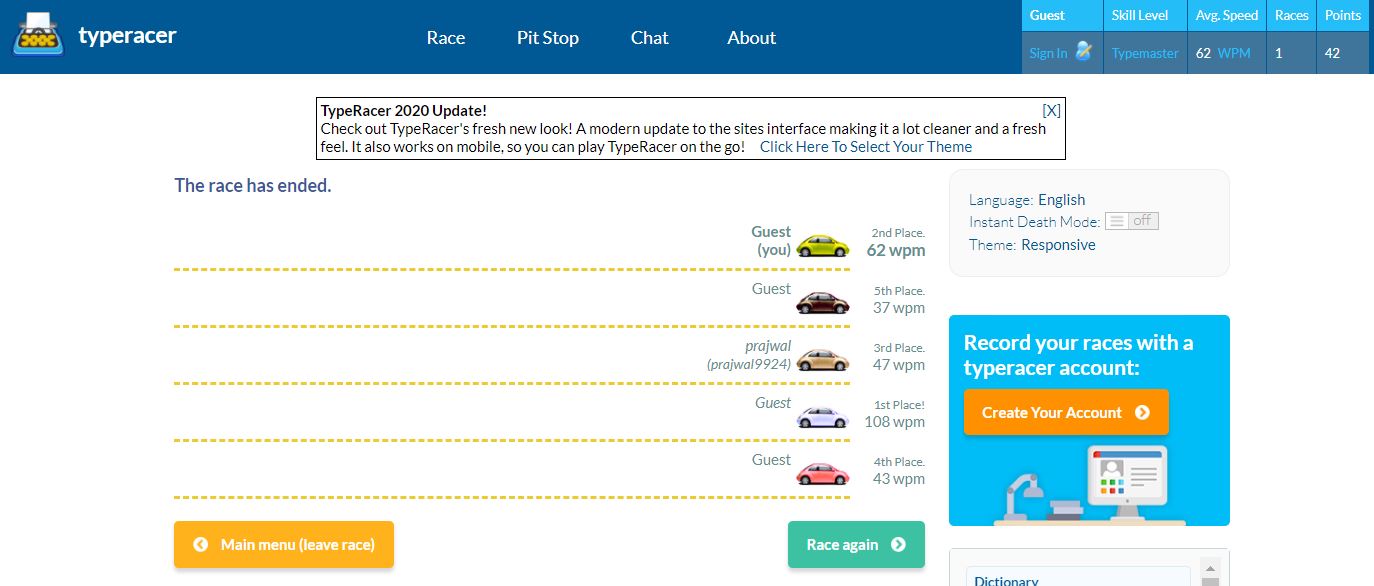1374x586 pixels.
Task: Click the Points value 42
Action: click(x=1332, y=53)
